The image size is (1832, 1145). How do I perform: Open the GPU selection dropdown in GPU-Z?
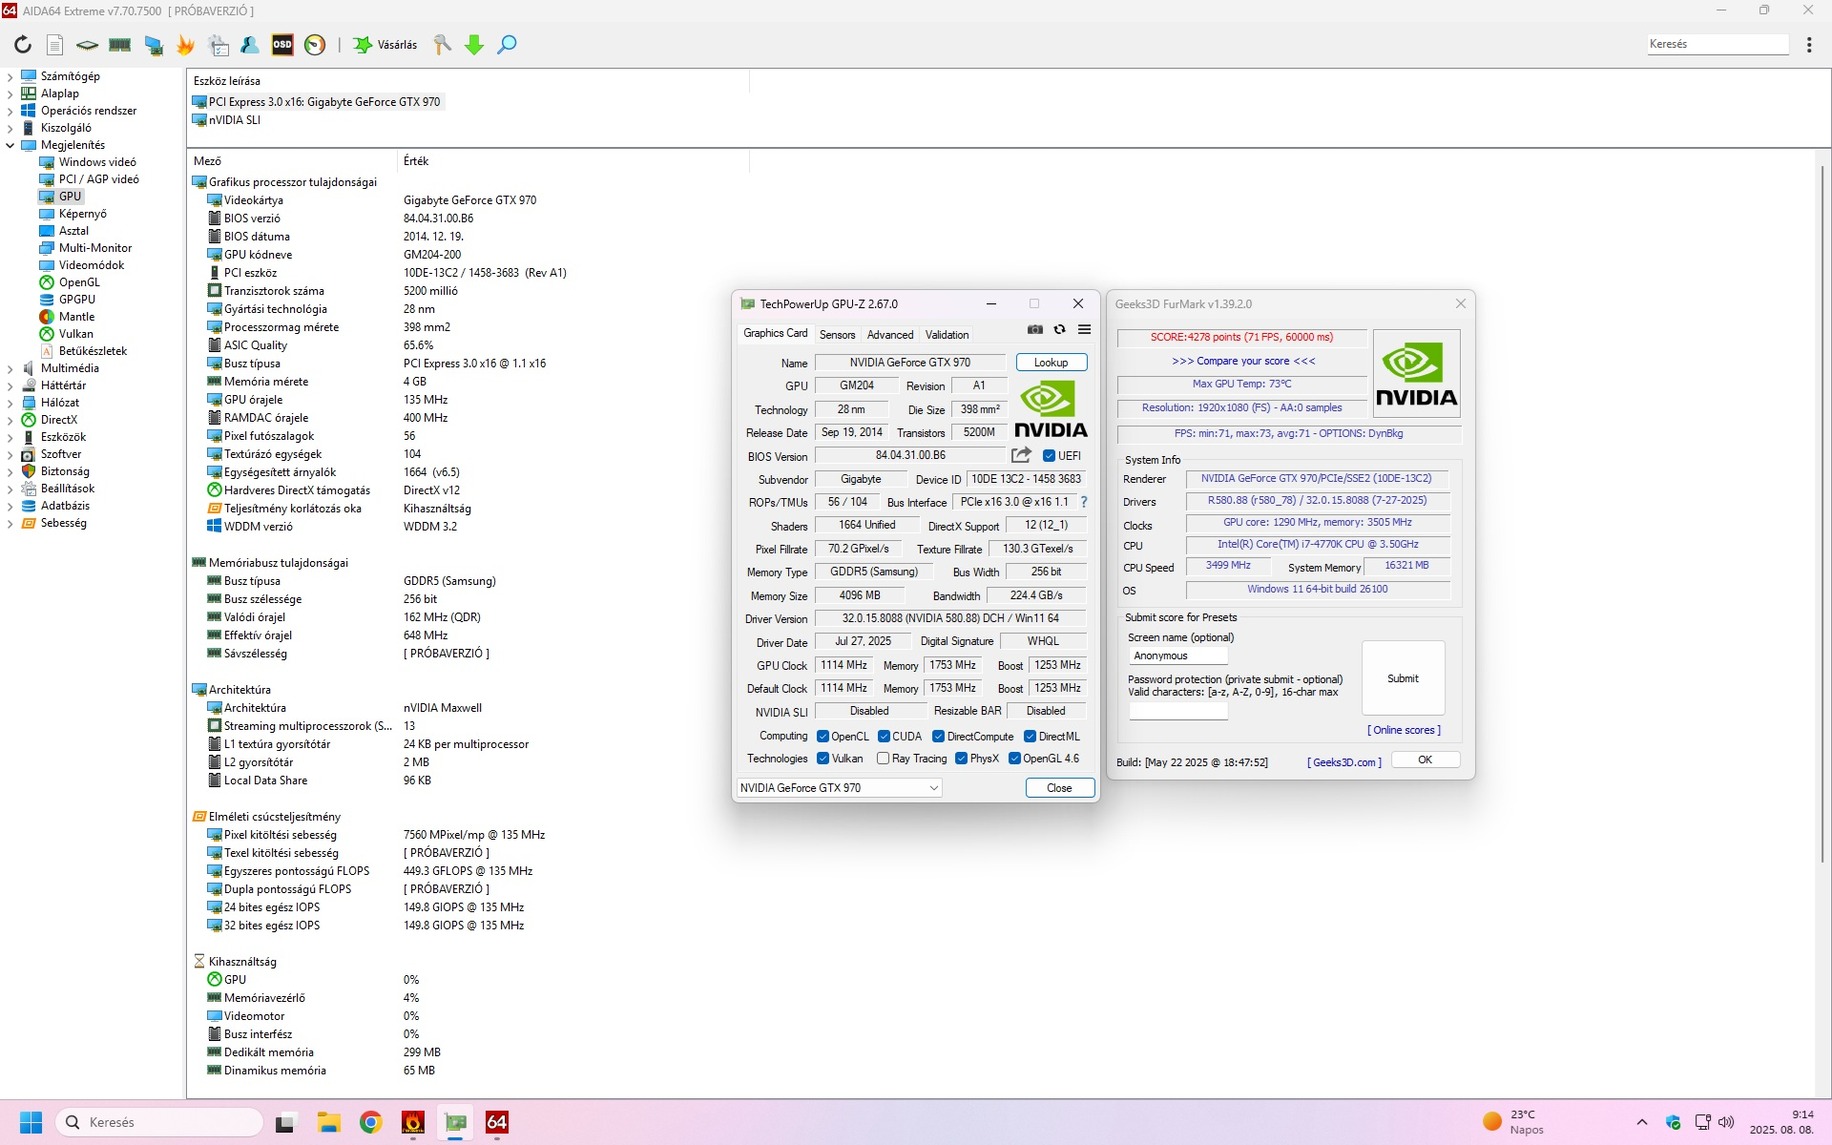click(839, 788)
